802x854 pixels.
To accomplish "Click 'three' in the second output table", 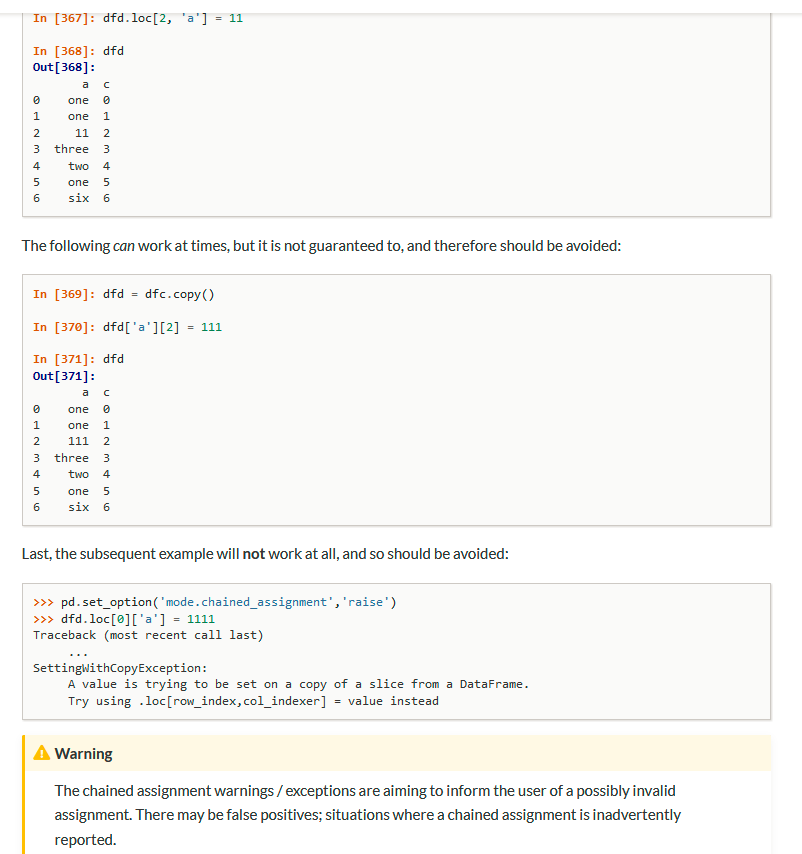I will (71, 458).
